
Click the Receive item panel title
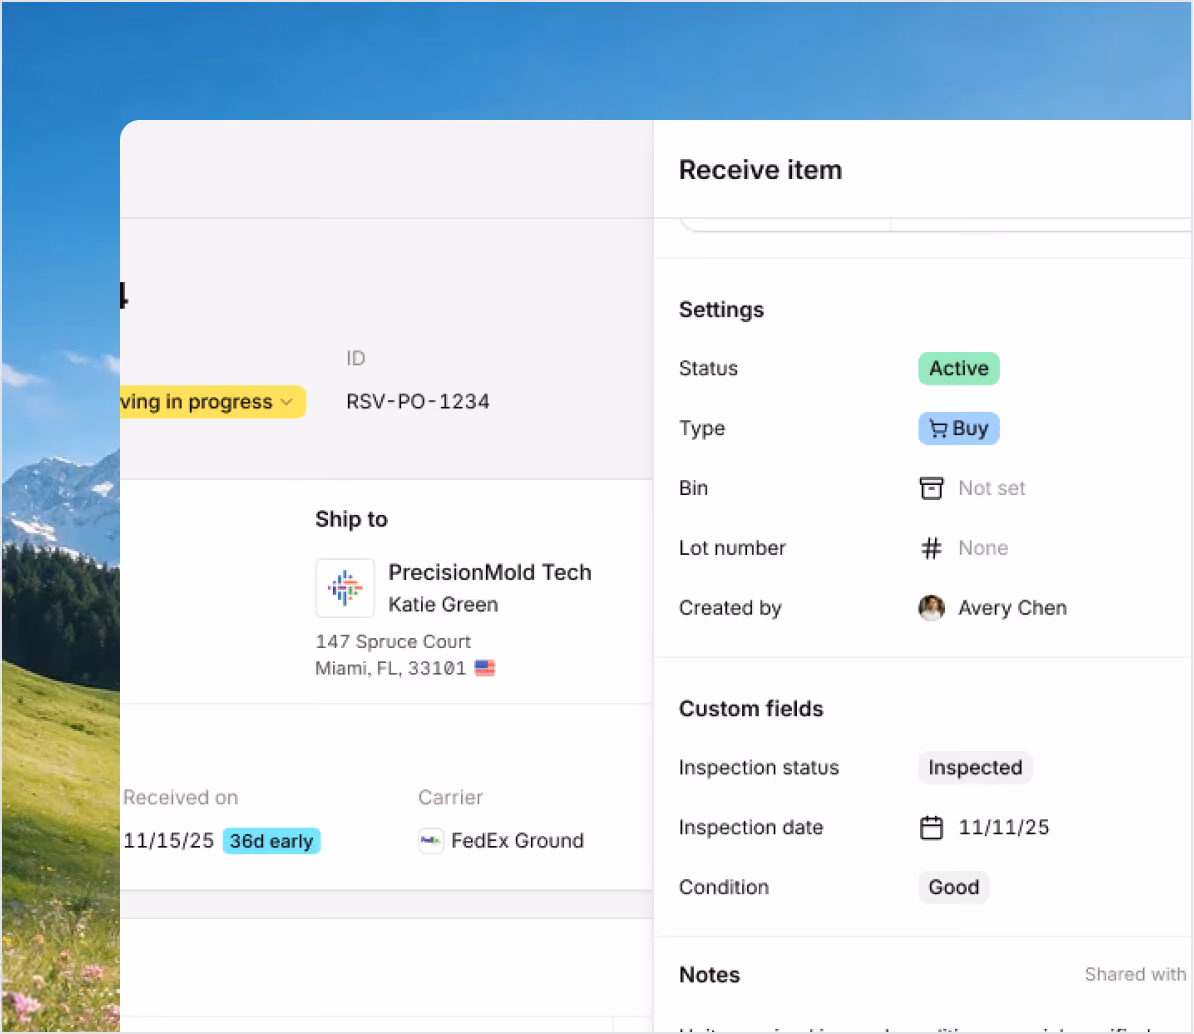[760, 170]
